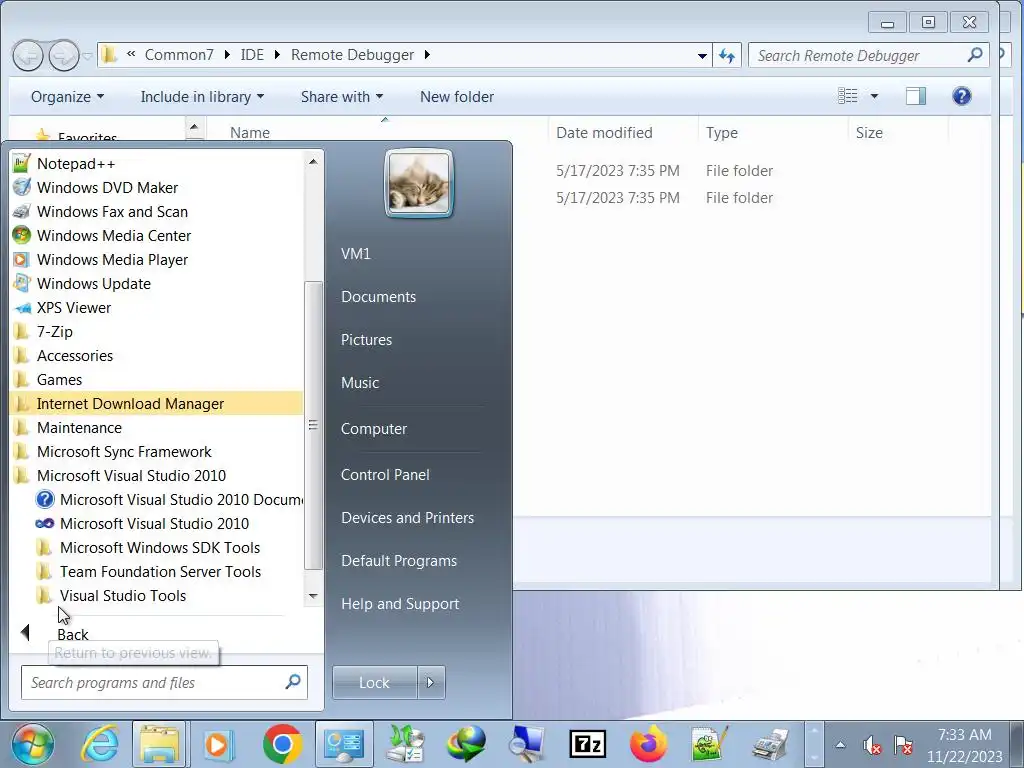
Task: Expand the Accessories folder
Action: [x=74, y=356]
